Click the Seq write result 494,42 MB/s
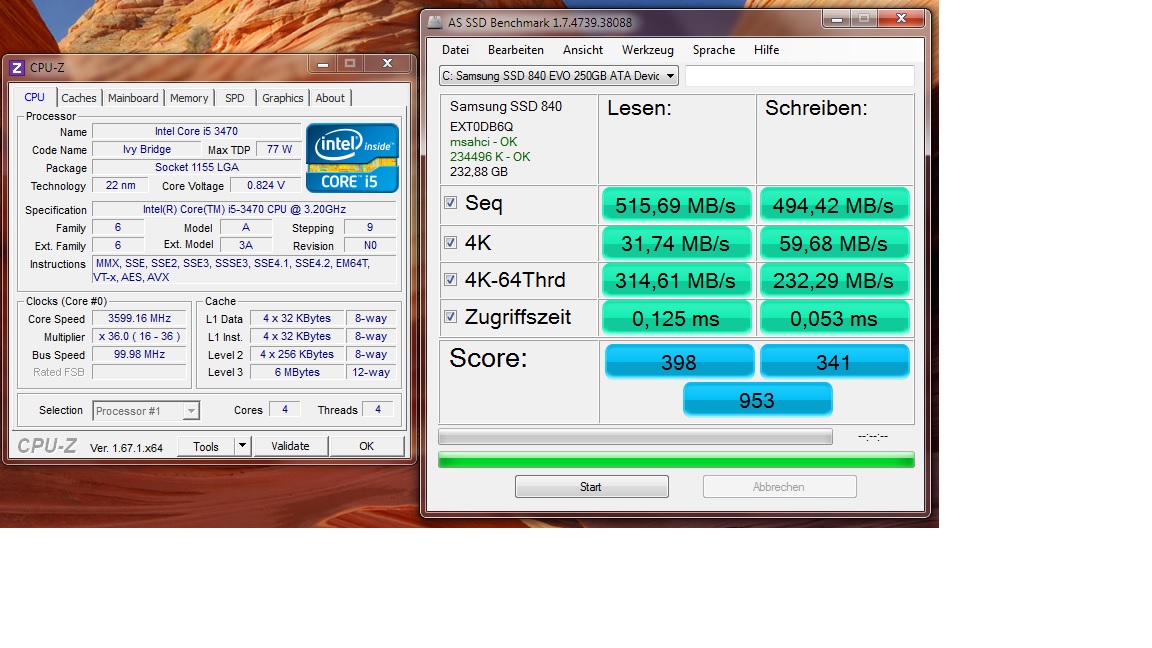The height and width of the screenshot is (648, 1152). [834, 205]
